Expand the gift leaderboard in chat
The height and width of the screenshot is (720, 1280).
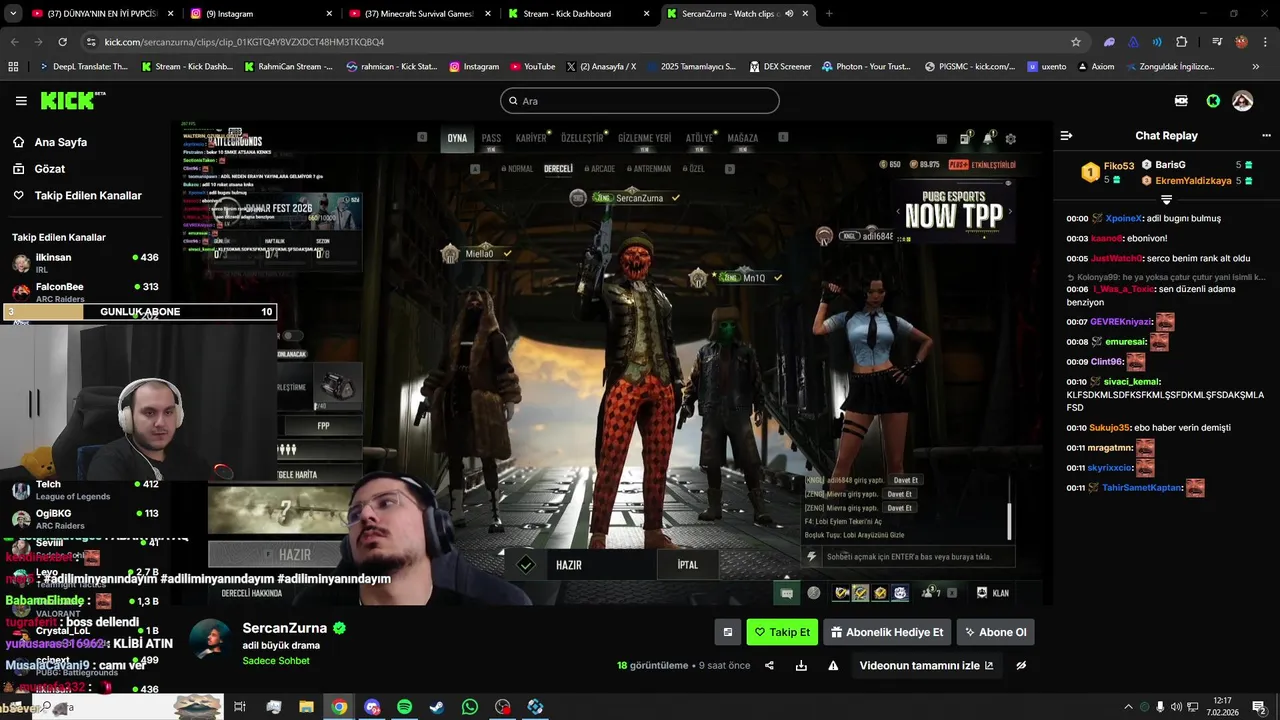click(x=1166, y=200)
